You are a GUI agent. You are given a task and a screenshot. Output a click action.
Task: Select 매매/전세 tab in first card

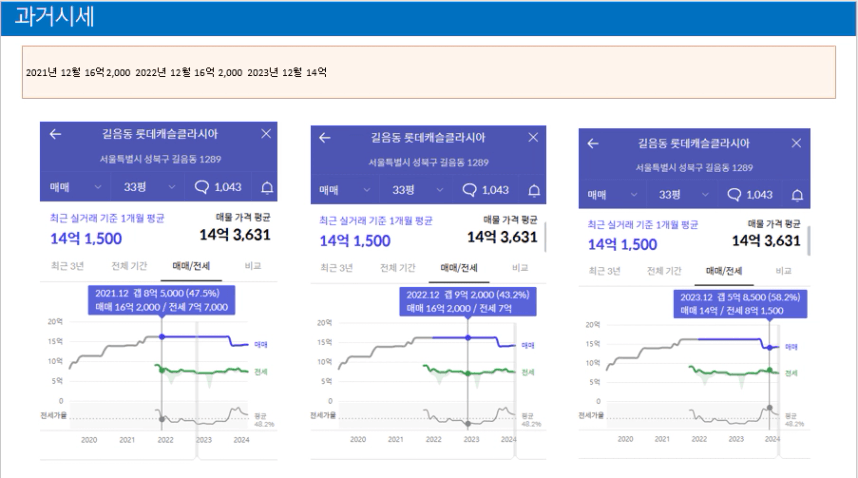(x=191, y=266)
